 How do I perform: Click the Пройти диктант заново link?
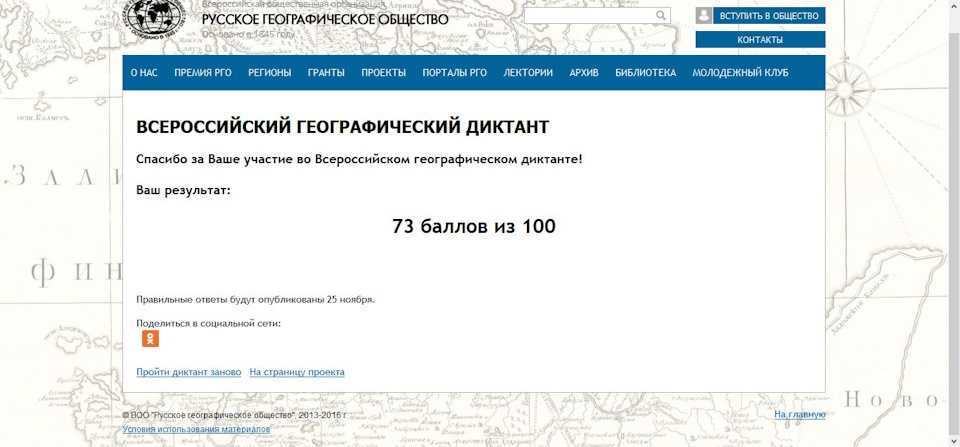[189, 372]
